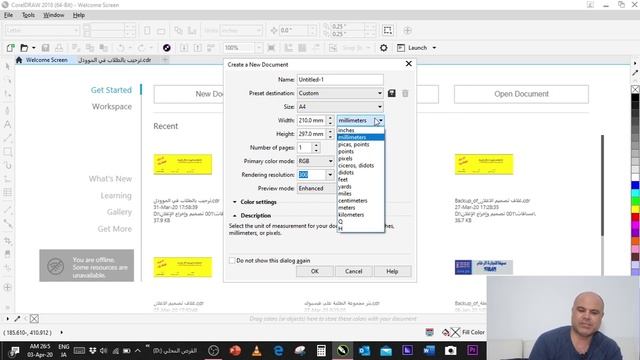The image size is (640, 360).
Task: Click the Welcome Screen home icon
Action: [19, 60]
